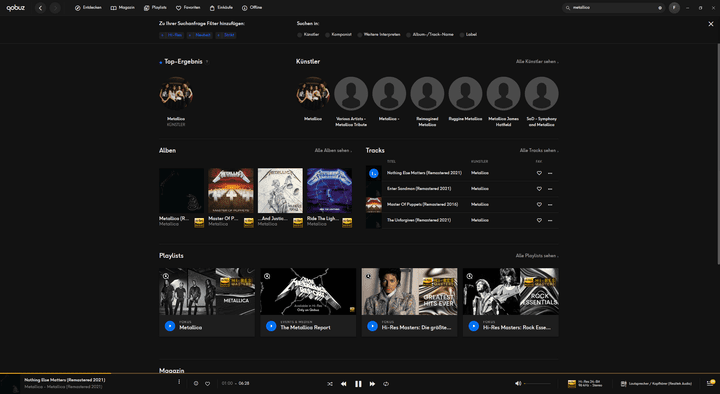Open the play queue icon
This screenshot has width=720, height=394.
pyautogui.click(x=710, y=383)
